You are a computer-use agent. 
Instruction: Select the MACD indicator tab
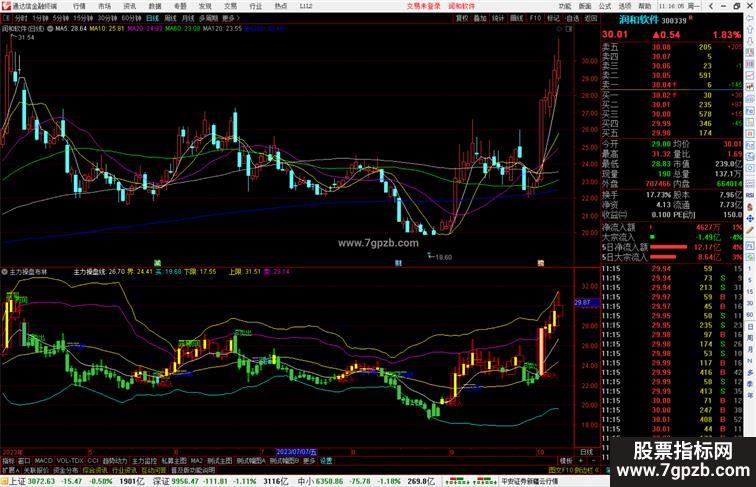(x=43, y=461)
